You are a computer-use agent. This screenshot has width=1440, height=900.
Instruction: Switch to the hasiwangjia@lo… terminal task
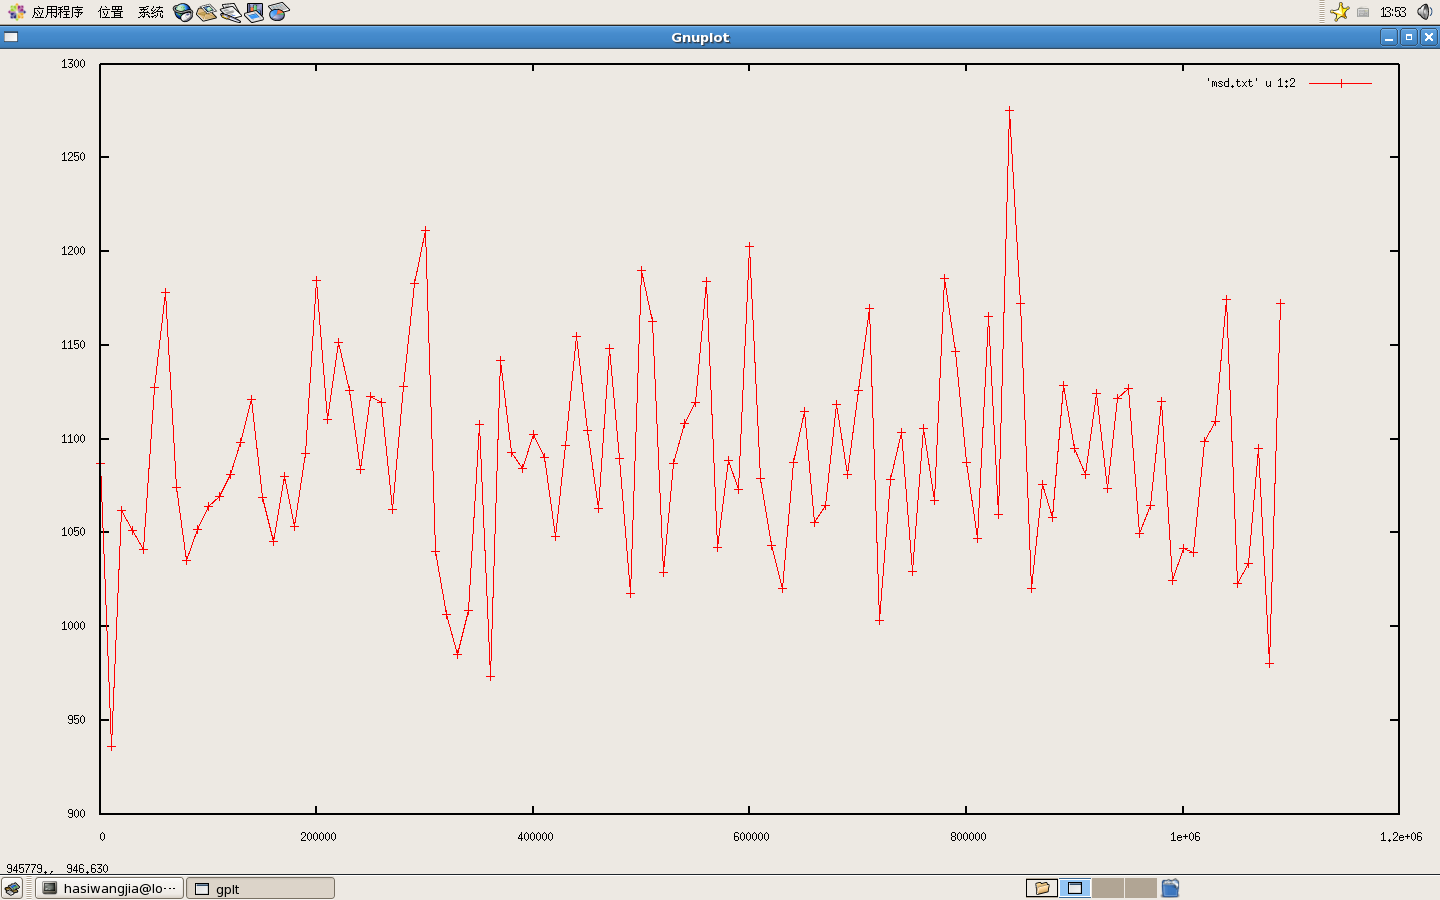(x=110, y=888)
